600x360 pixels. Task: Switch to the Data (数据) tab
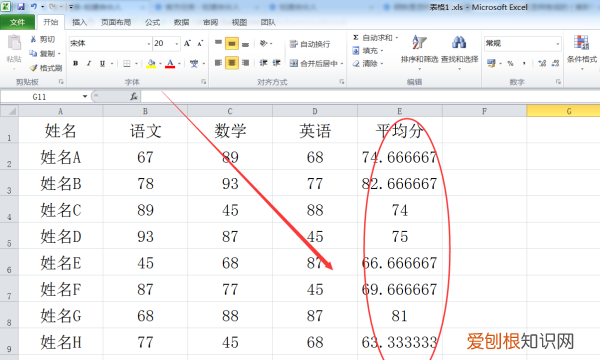(181, 22)
